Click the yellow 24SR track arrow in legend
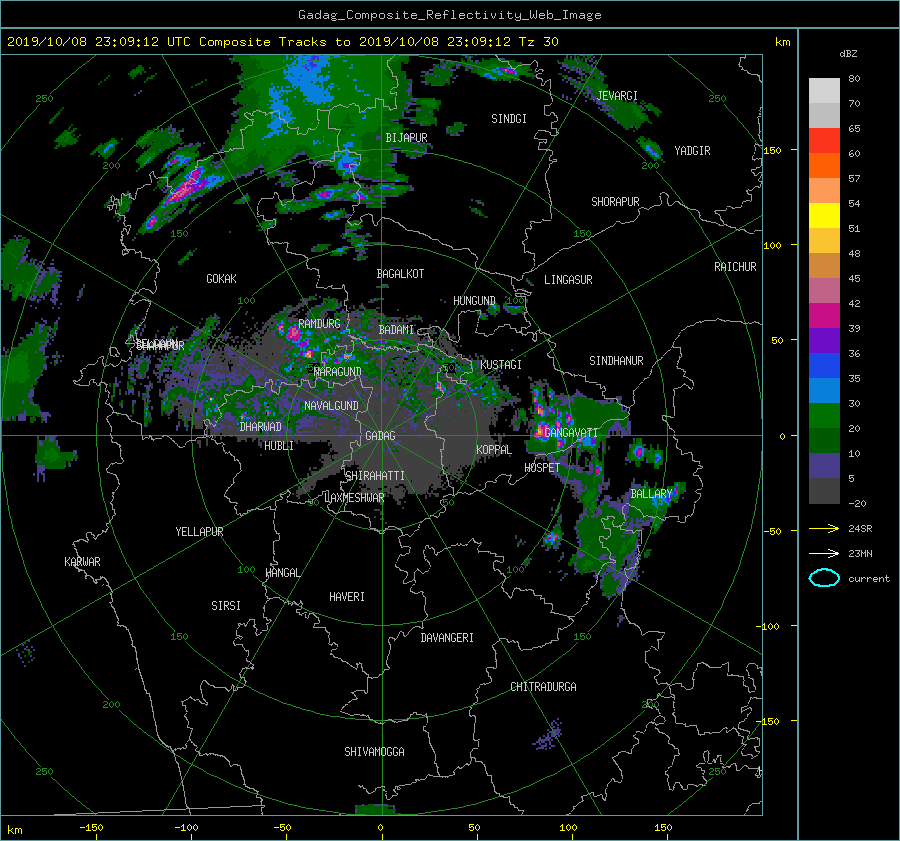900x841 pixels. [824, 528]
